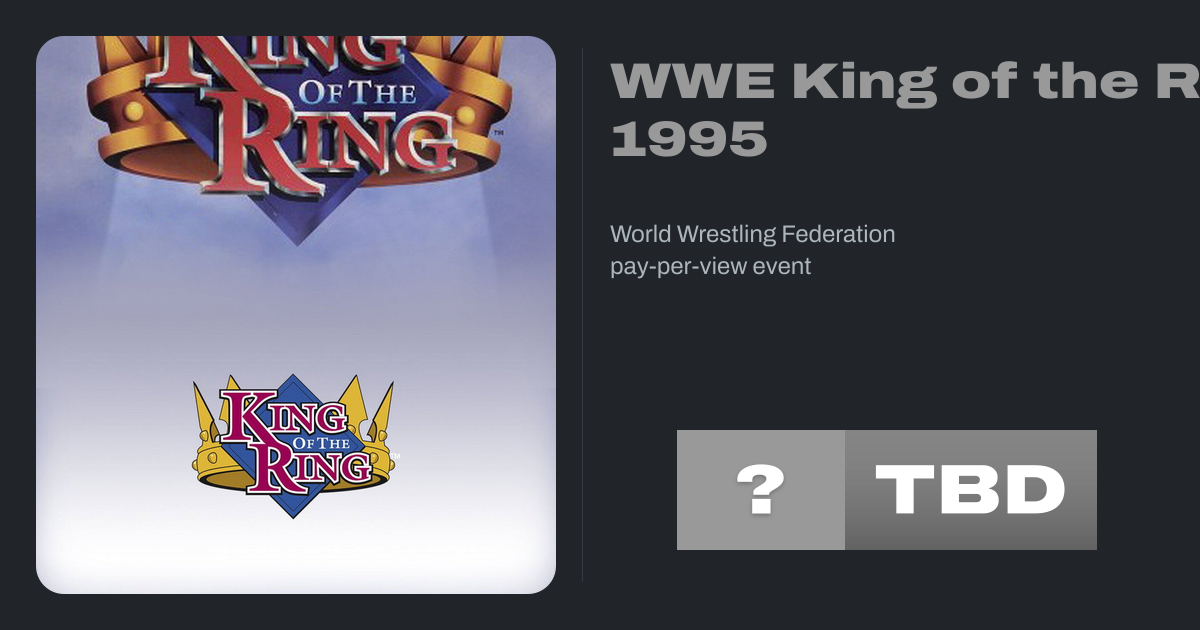This screenshot has height=630, width=1200.
Task: Click the question mark rating icon
Action: (x=760, y=490)
